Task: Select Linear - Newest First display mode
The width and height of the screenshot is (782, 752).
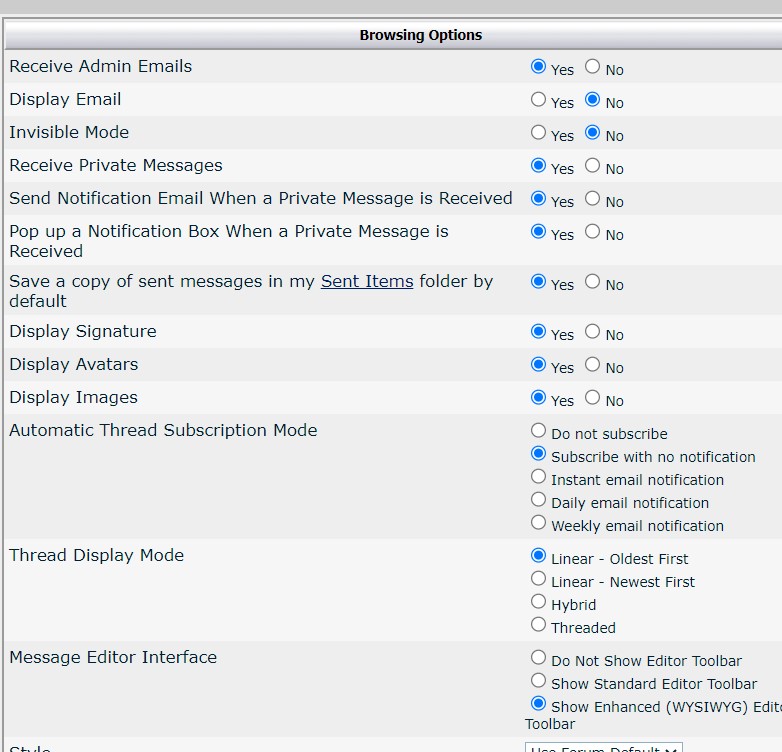Action: click(539, 579)
